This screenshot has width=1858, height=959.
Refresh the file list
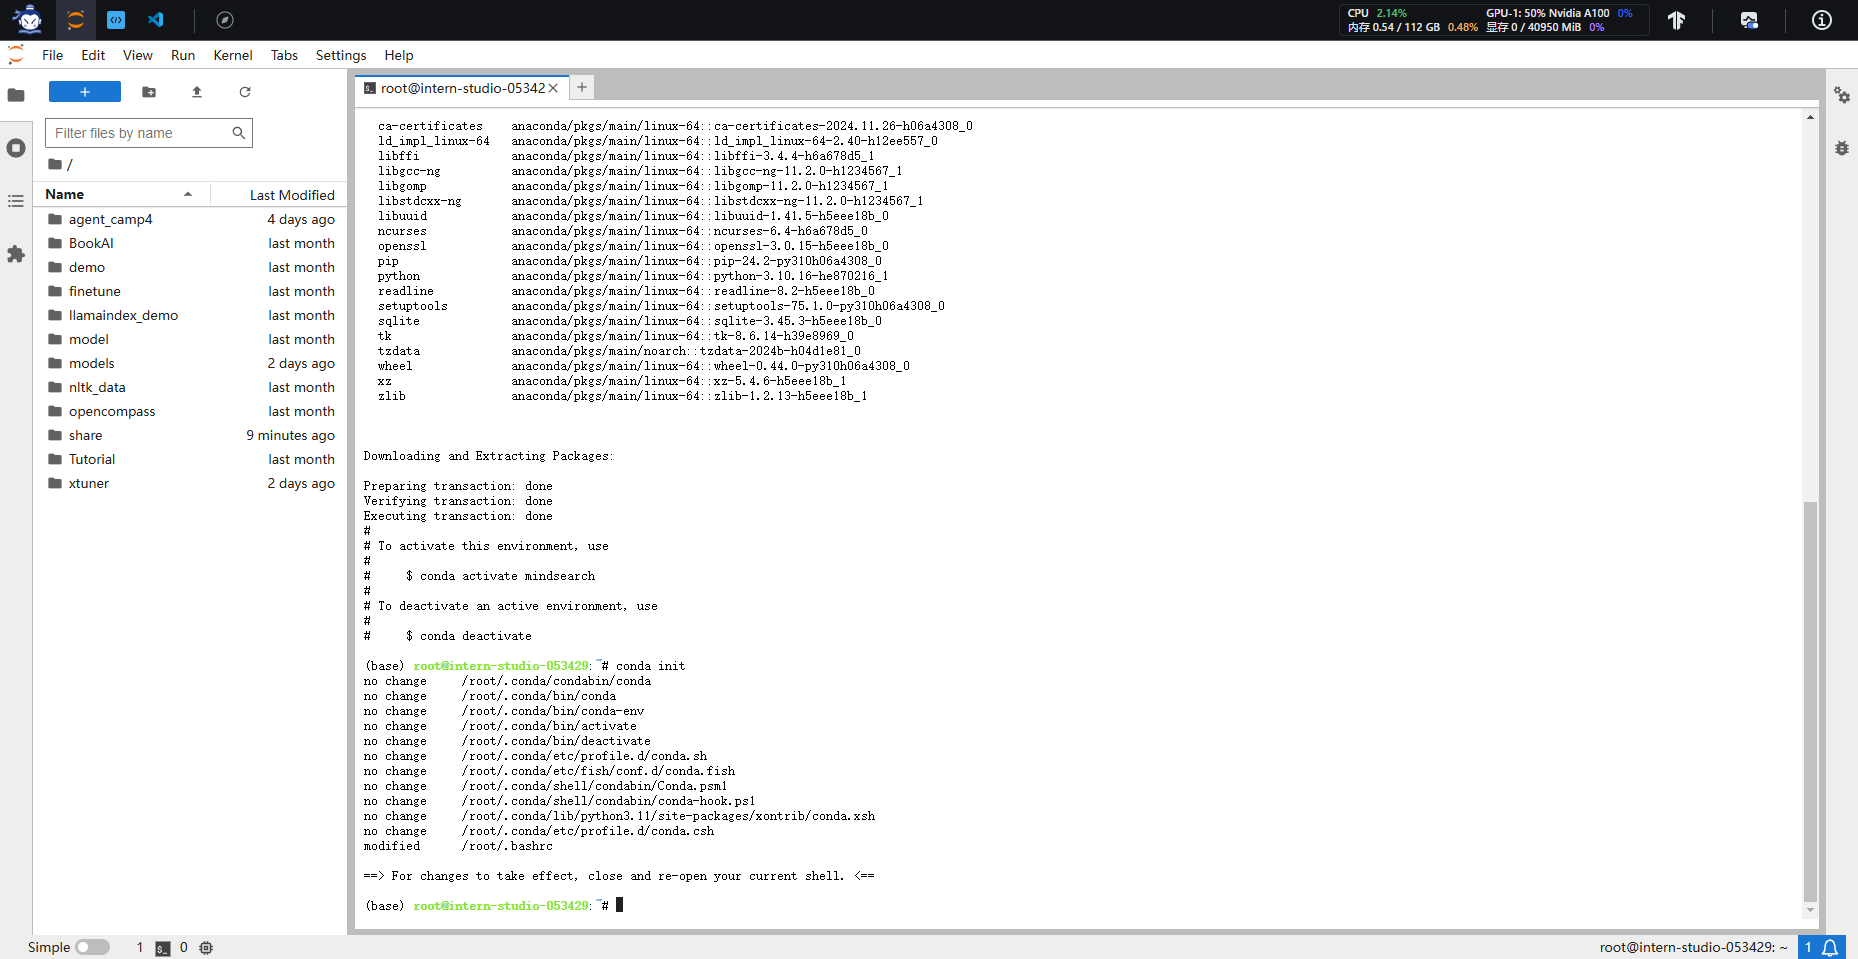coord(245,92)
